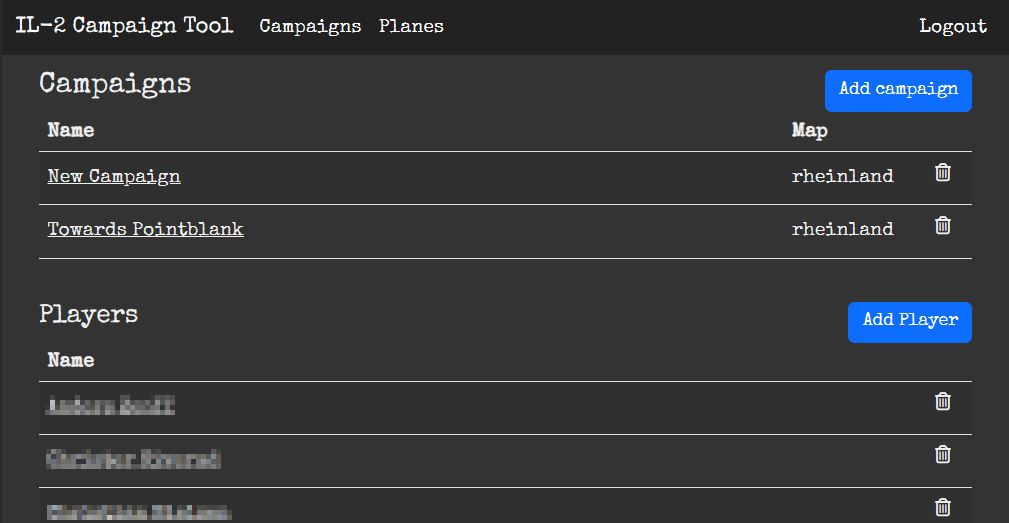Open the Towards Pointblank campaign link
The image size is (1009, 523).
coord(146,230)
